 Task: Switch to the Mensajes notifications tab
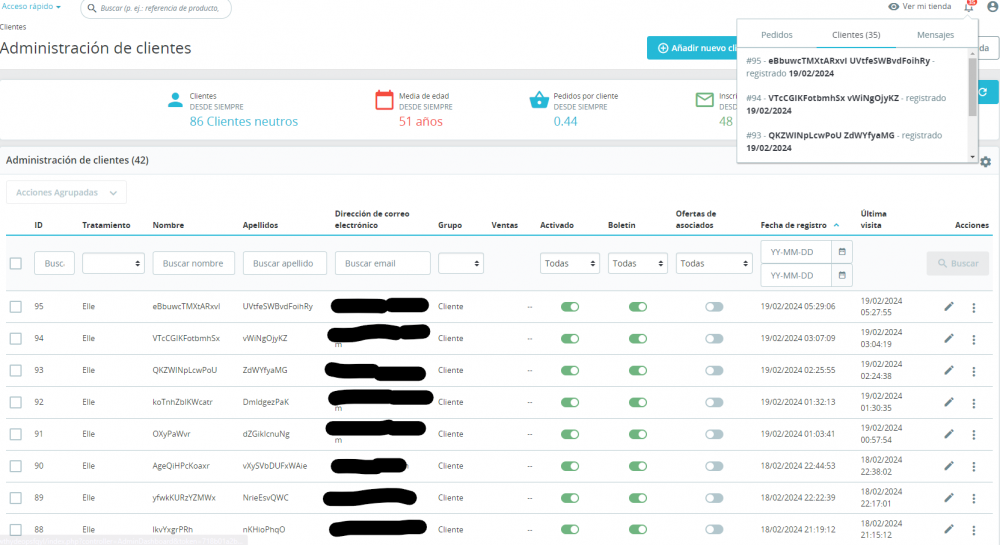935,35
